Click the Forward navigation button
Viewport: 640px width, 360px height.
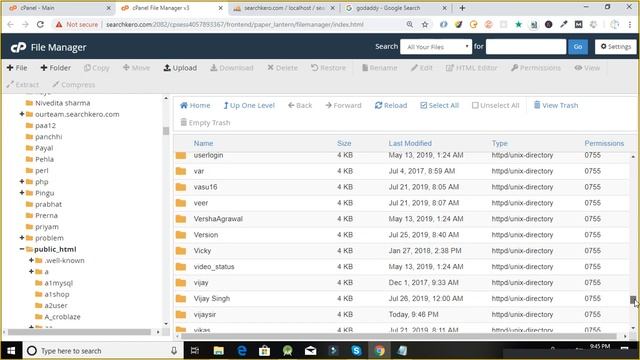click(343, 105)
